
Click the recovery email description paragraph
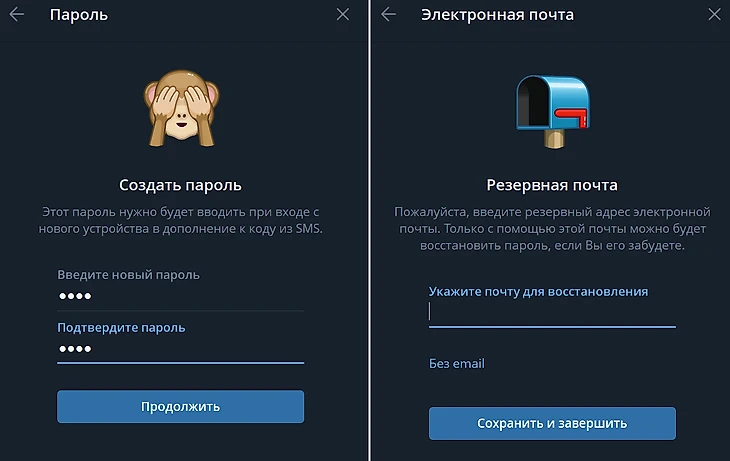click(x=552, y=229)
